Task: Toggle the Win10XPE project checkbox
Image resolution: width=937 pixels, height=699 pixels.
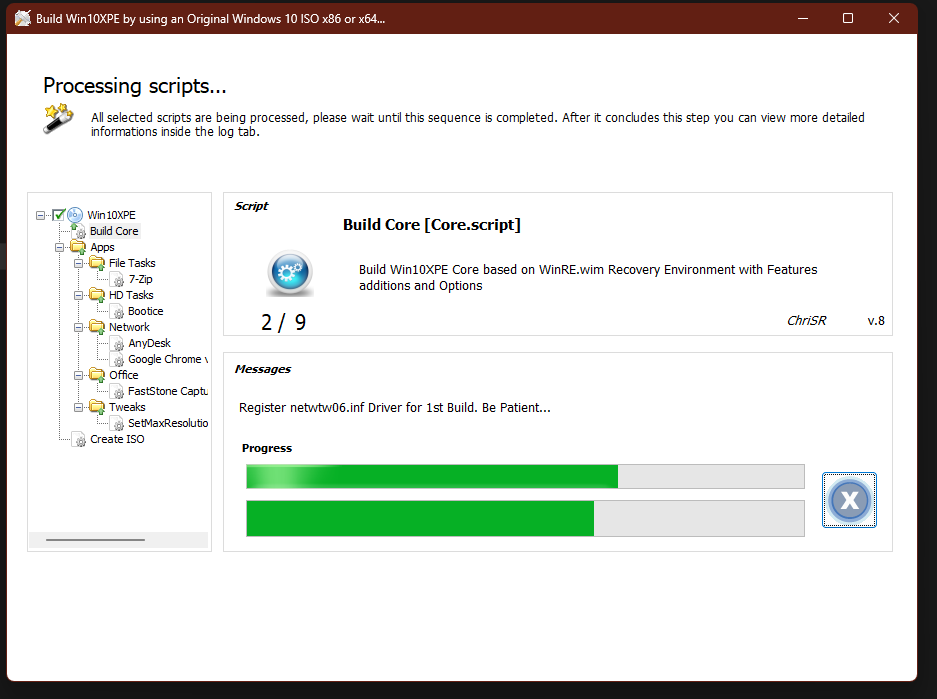Action: (59, 214)
